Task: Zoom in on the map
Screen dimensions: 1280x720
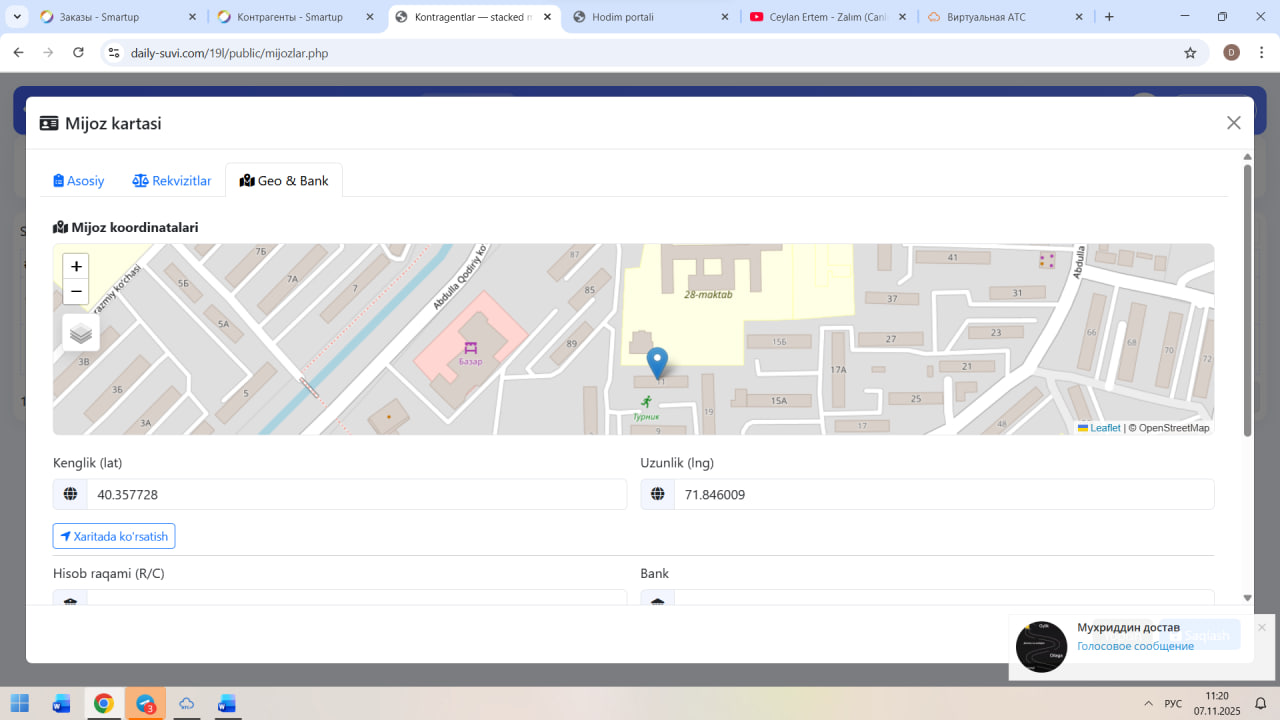Action: pos(76,266)
